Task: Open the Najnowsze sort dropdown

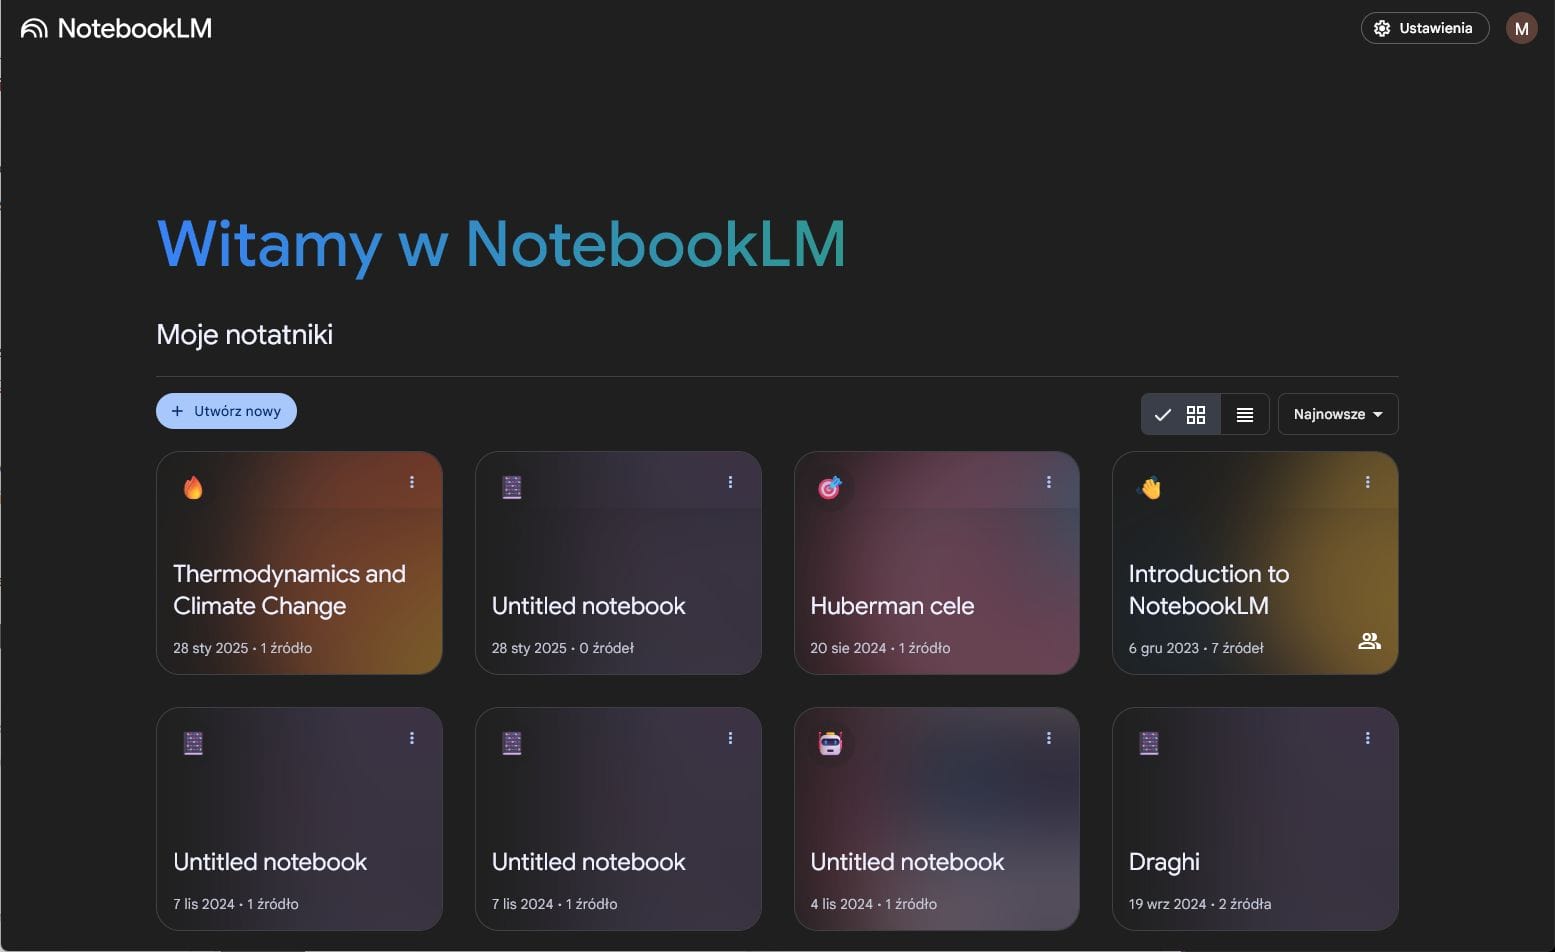Action: point(1338,414)
